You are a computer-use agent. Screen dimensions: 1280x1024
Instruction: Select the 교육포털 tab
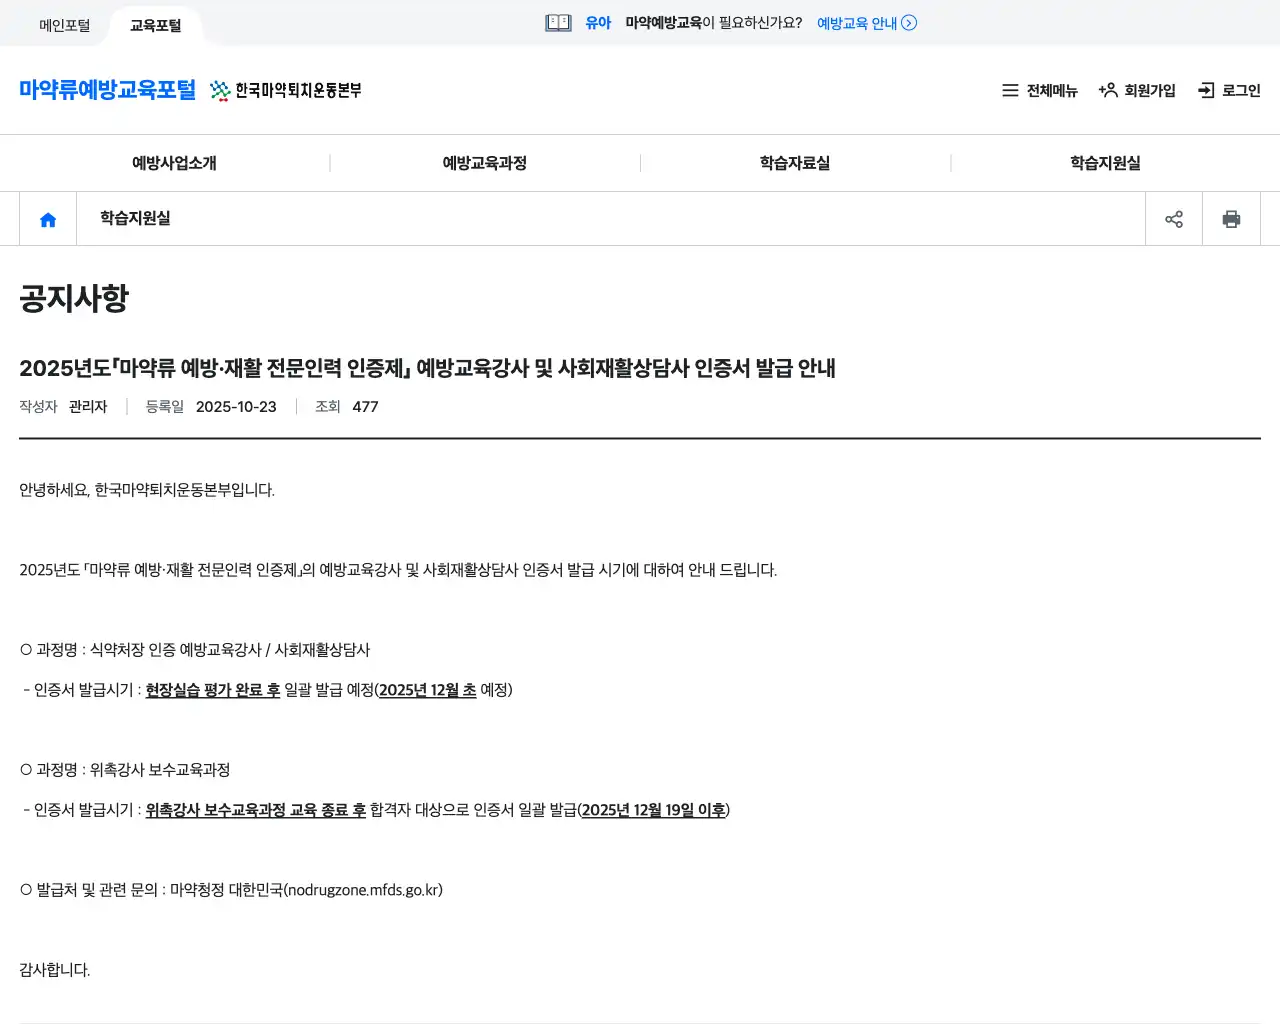[155, 24]
